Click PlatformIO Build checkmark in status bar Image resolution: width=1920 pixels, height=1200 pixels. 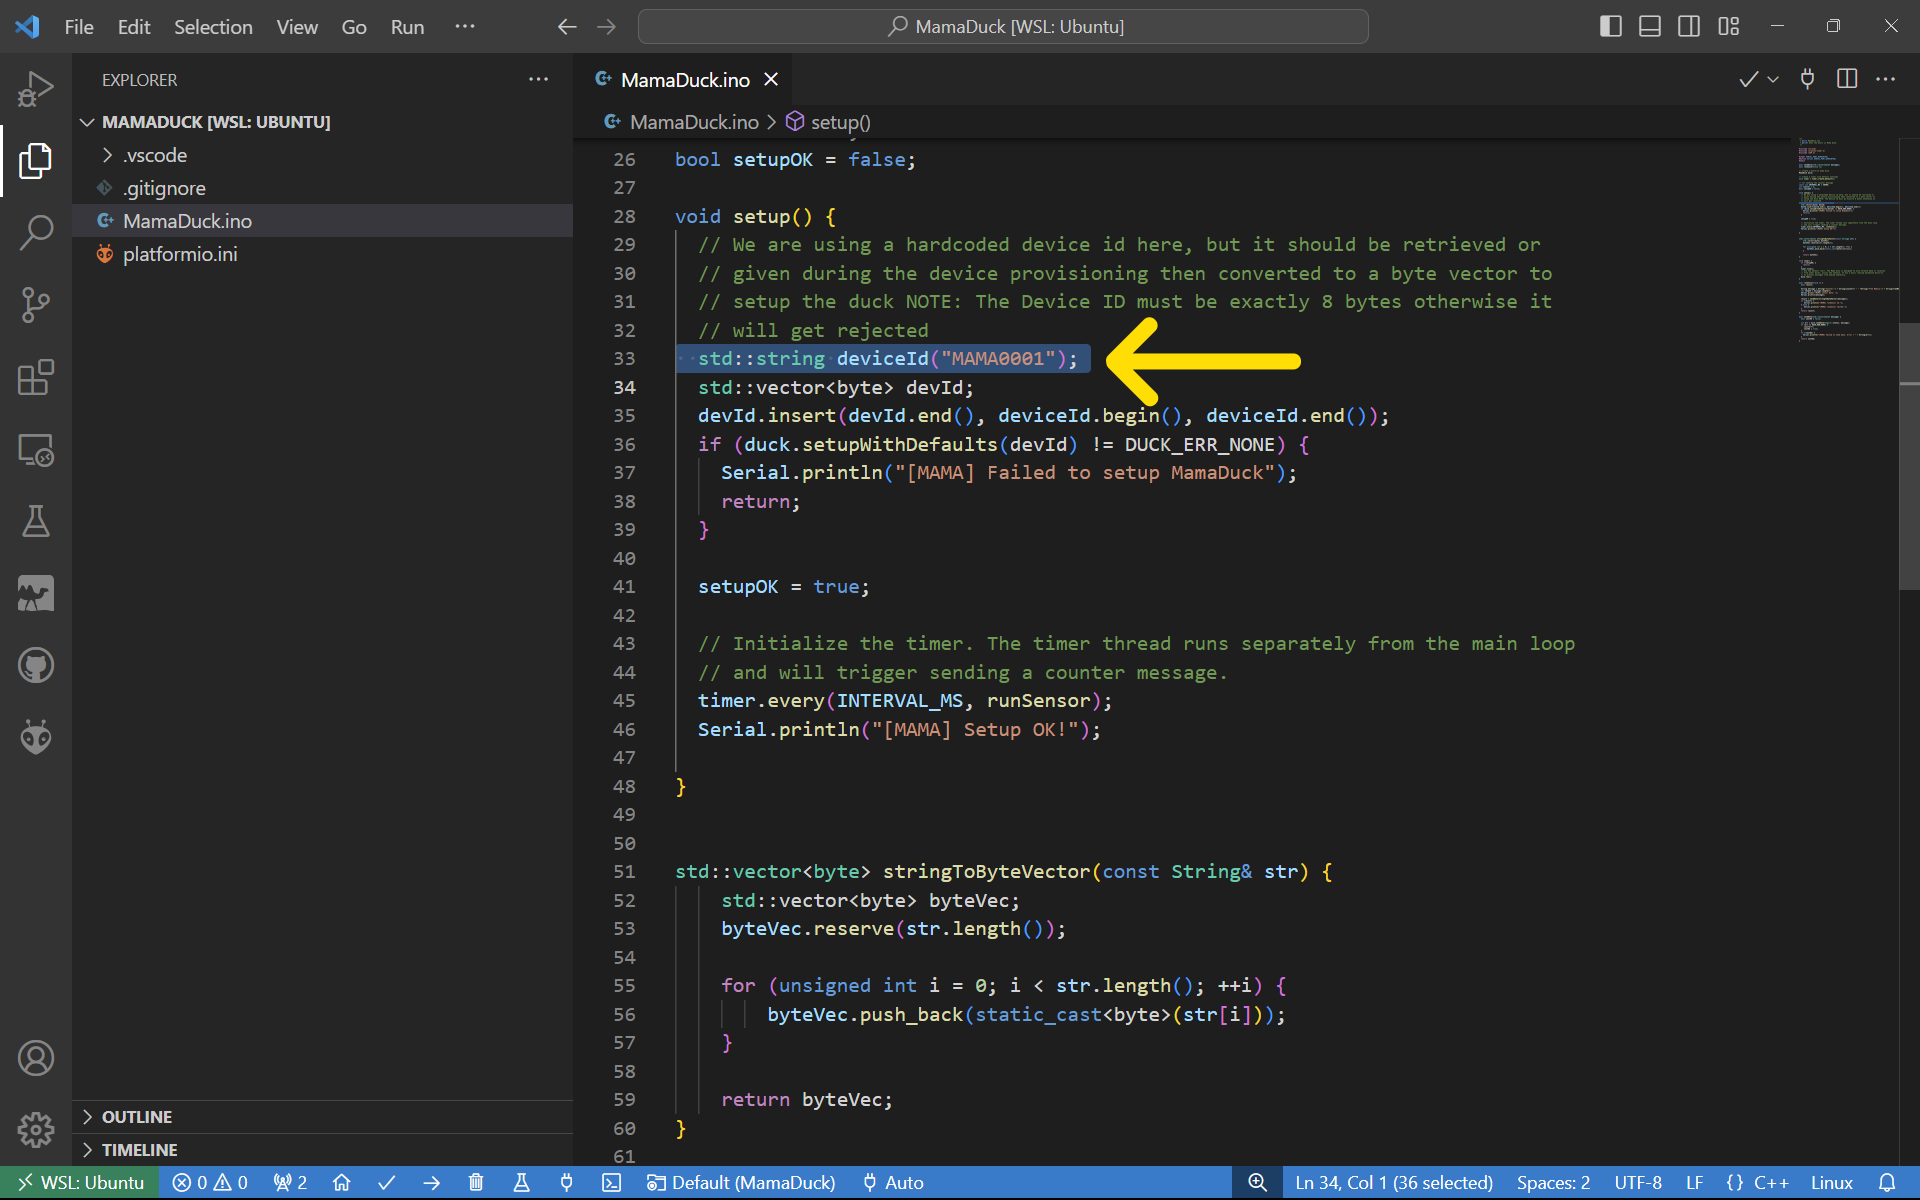pos(387,1183)
